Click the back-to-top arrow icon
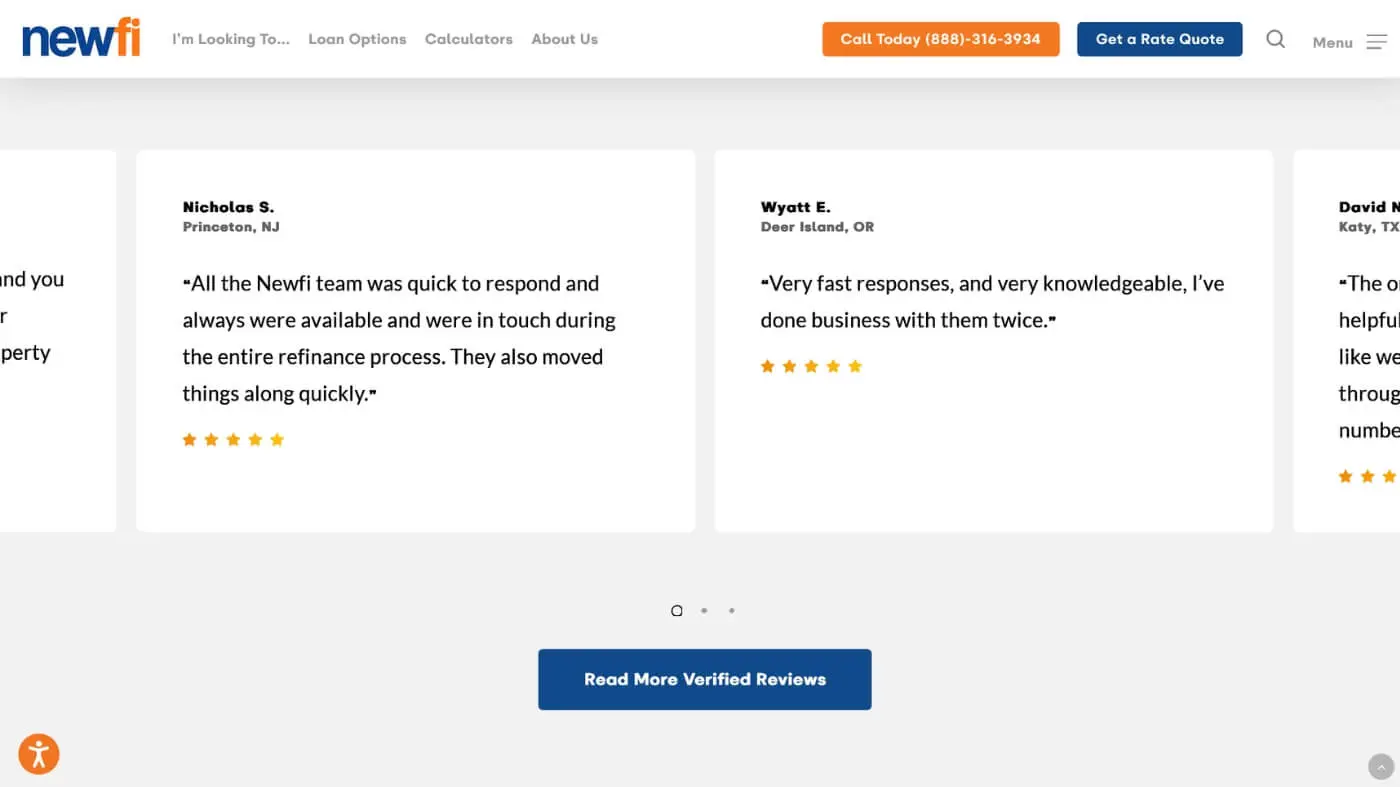 point(1381,766)
